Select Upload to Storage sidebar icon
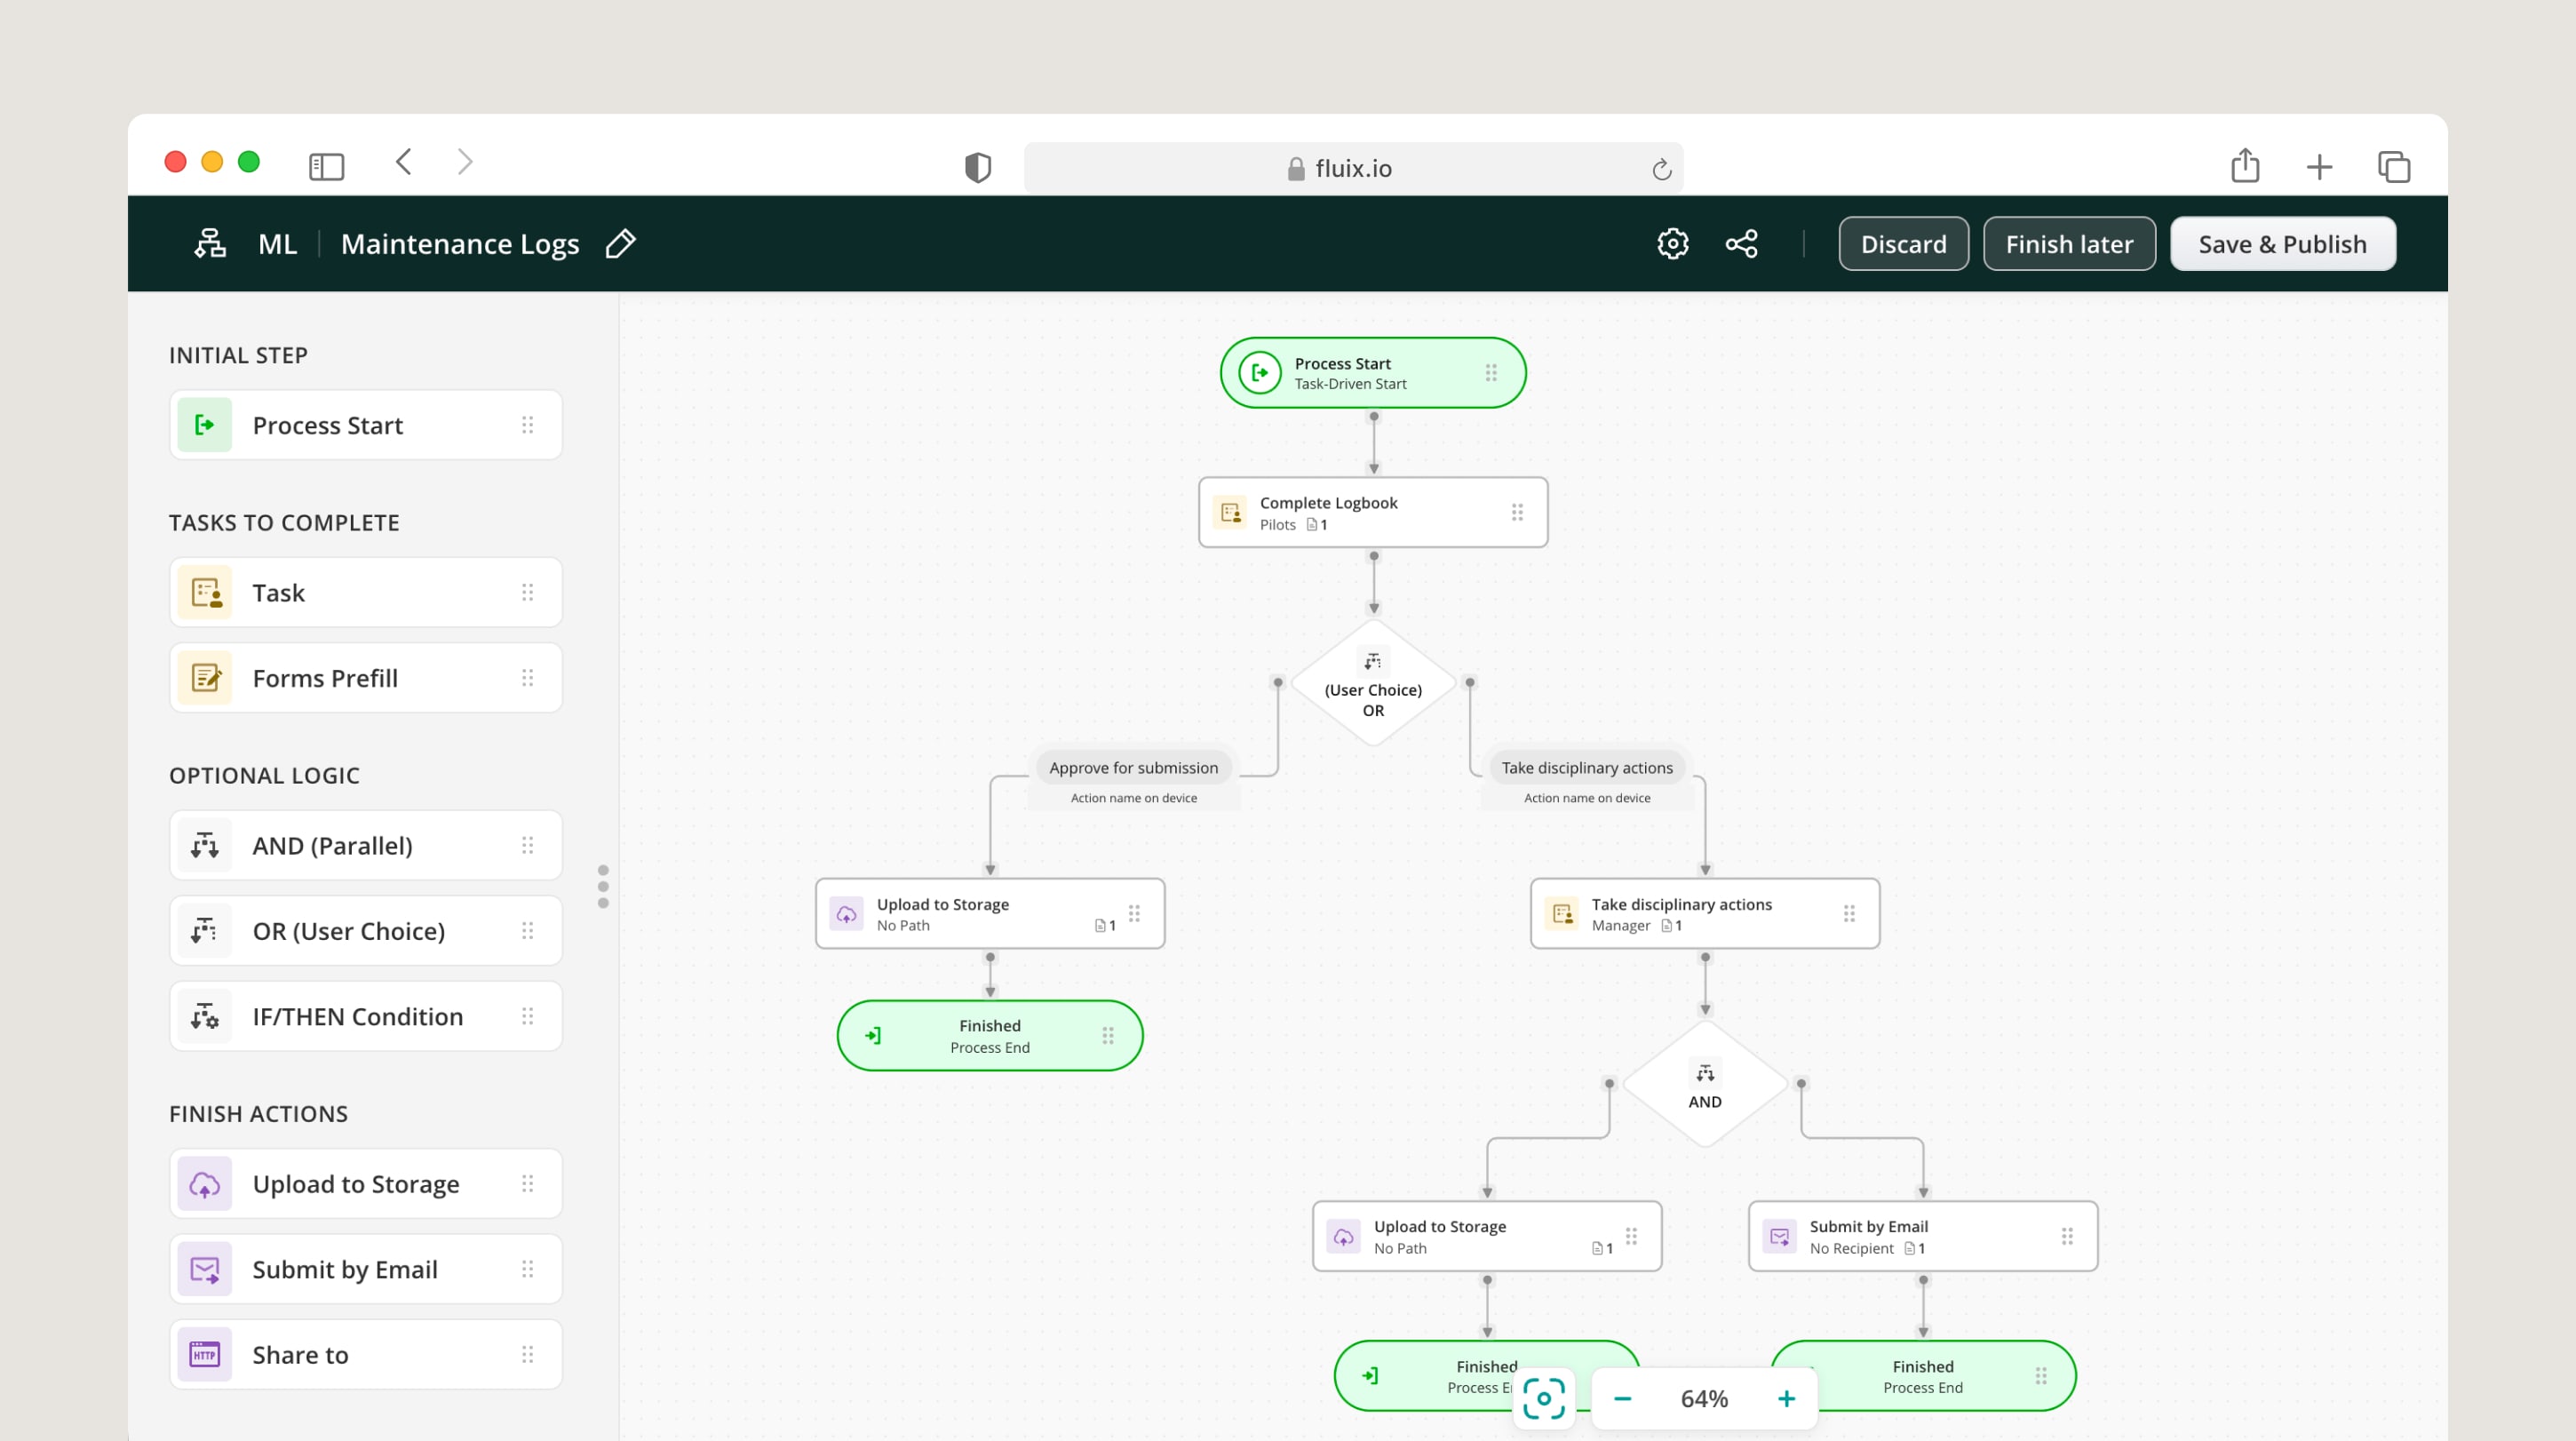 click(x=205, y=1183)
